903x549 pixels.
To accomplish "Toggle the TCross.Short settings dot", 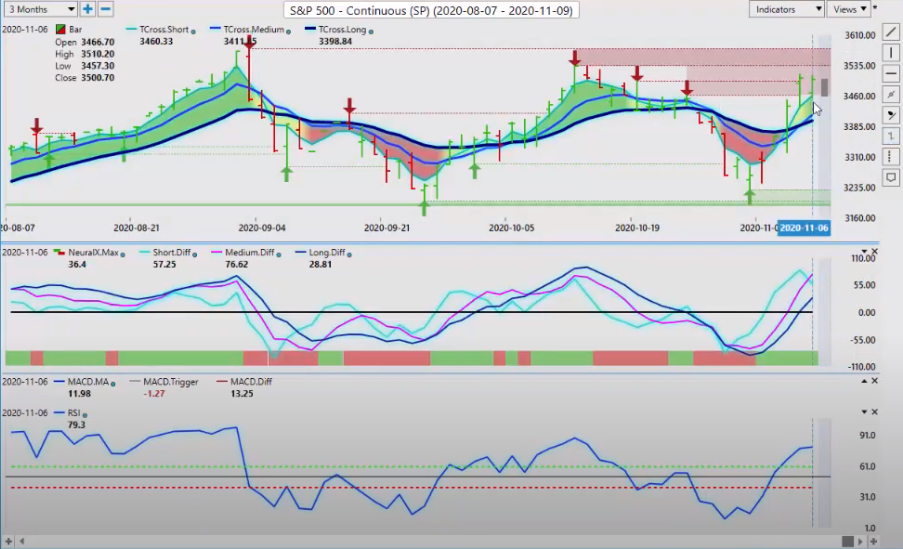I will (193, 31).
